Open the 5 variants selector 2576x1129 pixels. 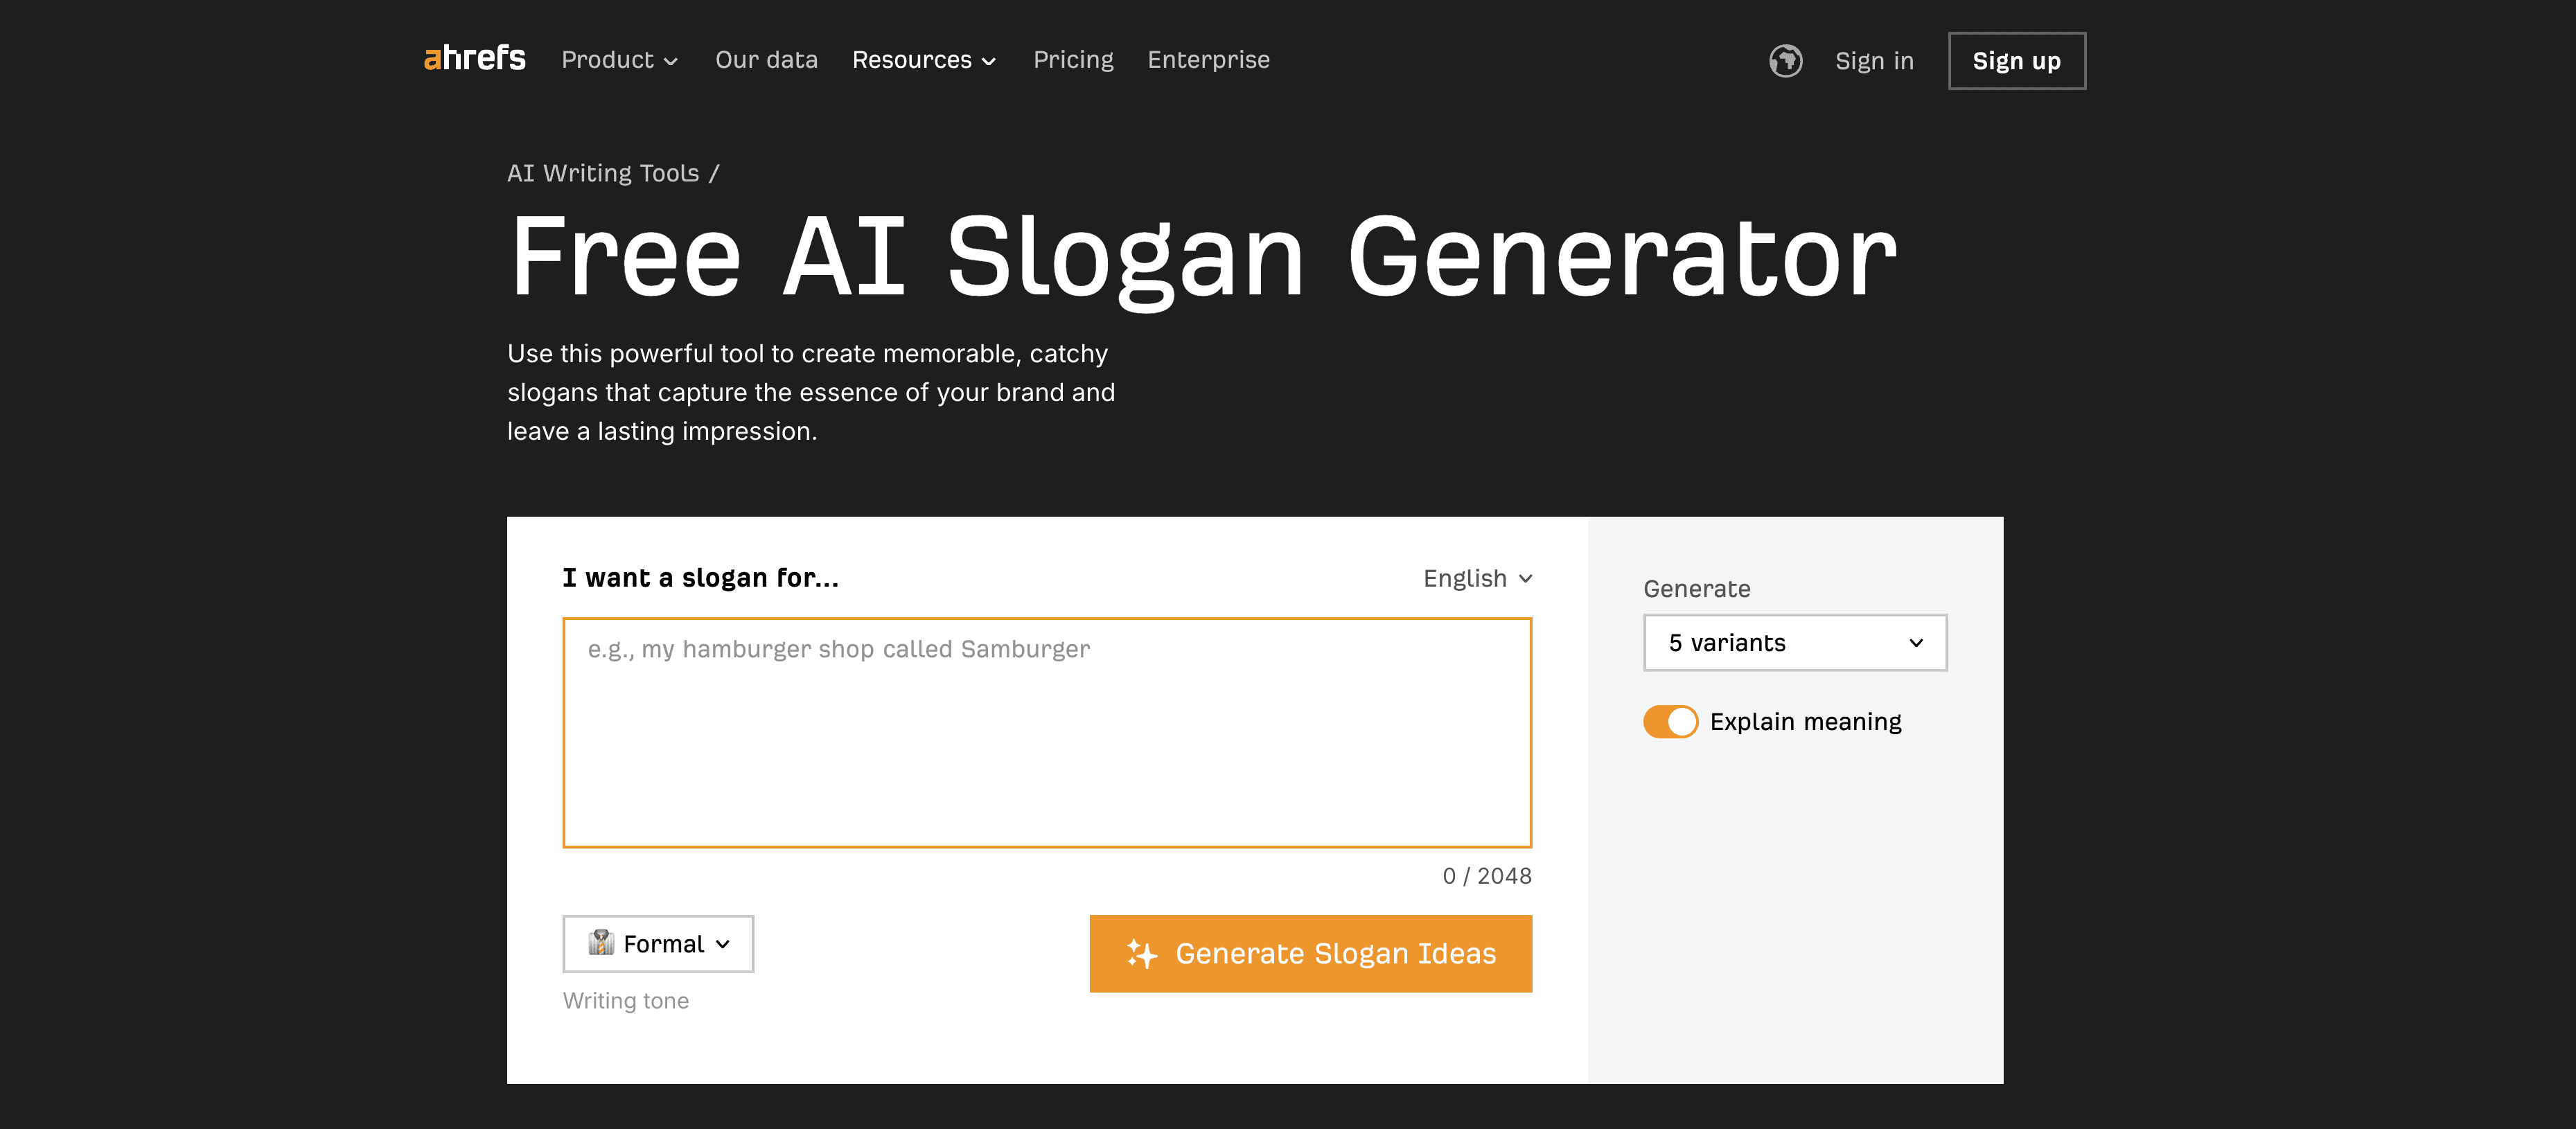click(x=1795, y=643)
